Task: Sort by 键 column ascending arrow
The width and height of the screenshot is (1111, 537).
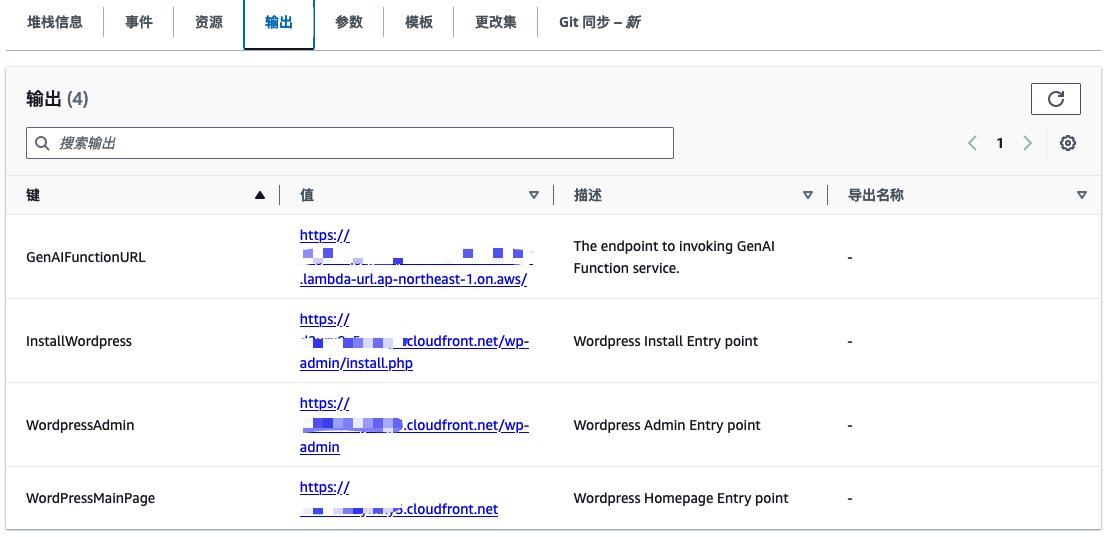Action: click(260, 196)
